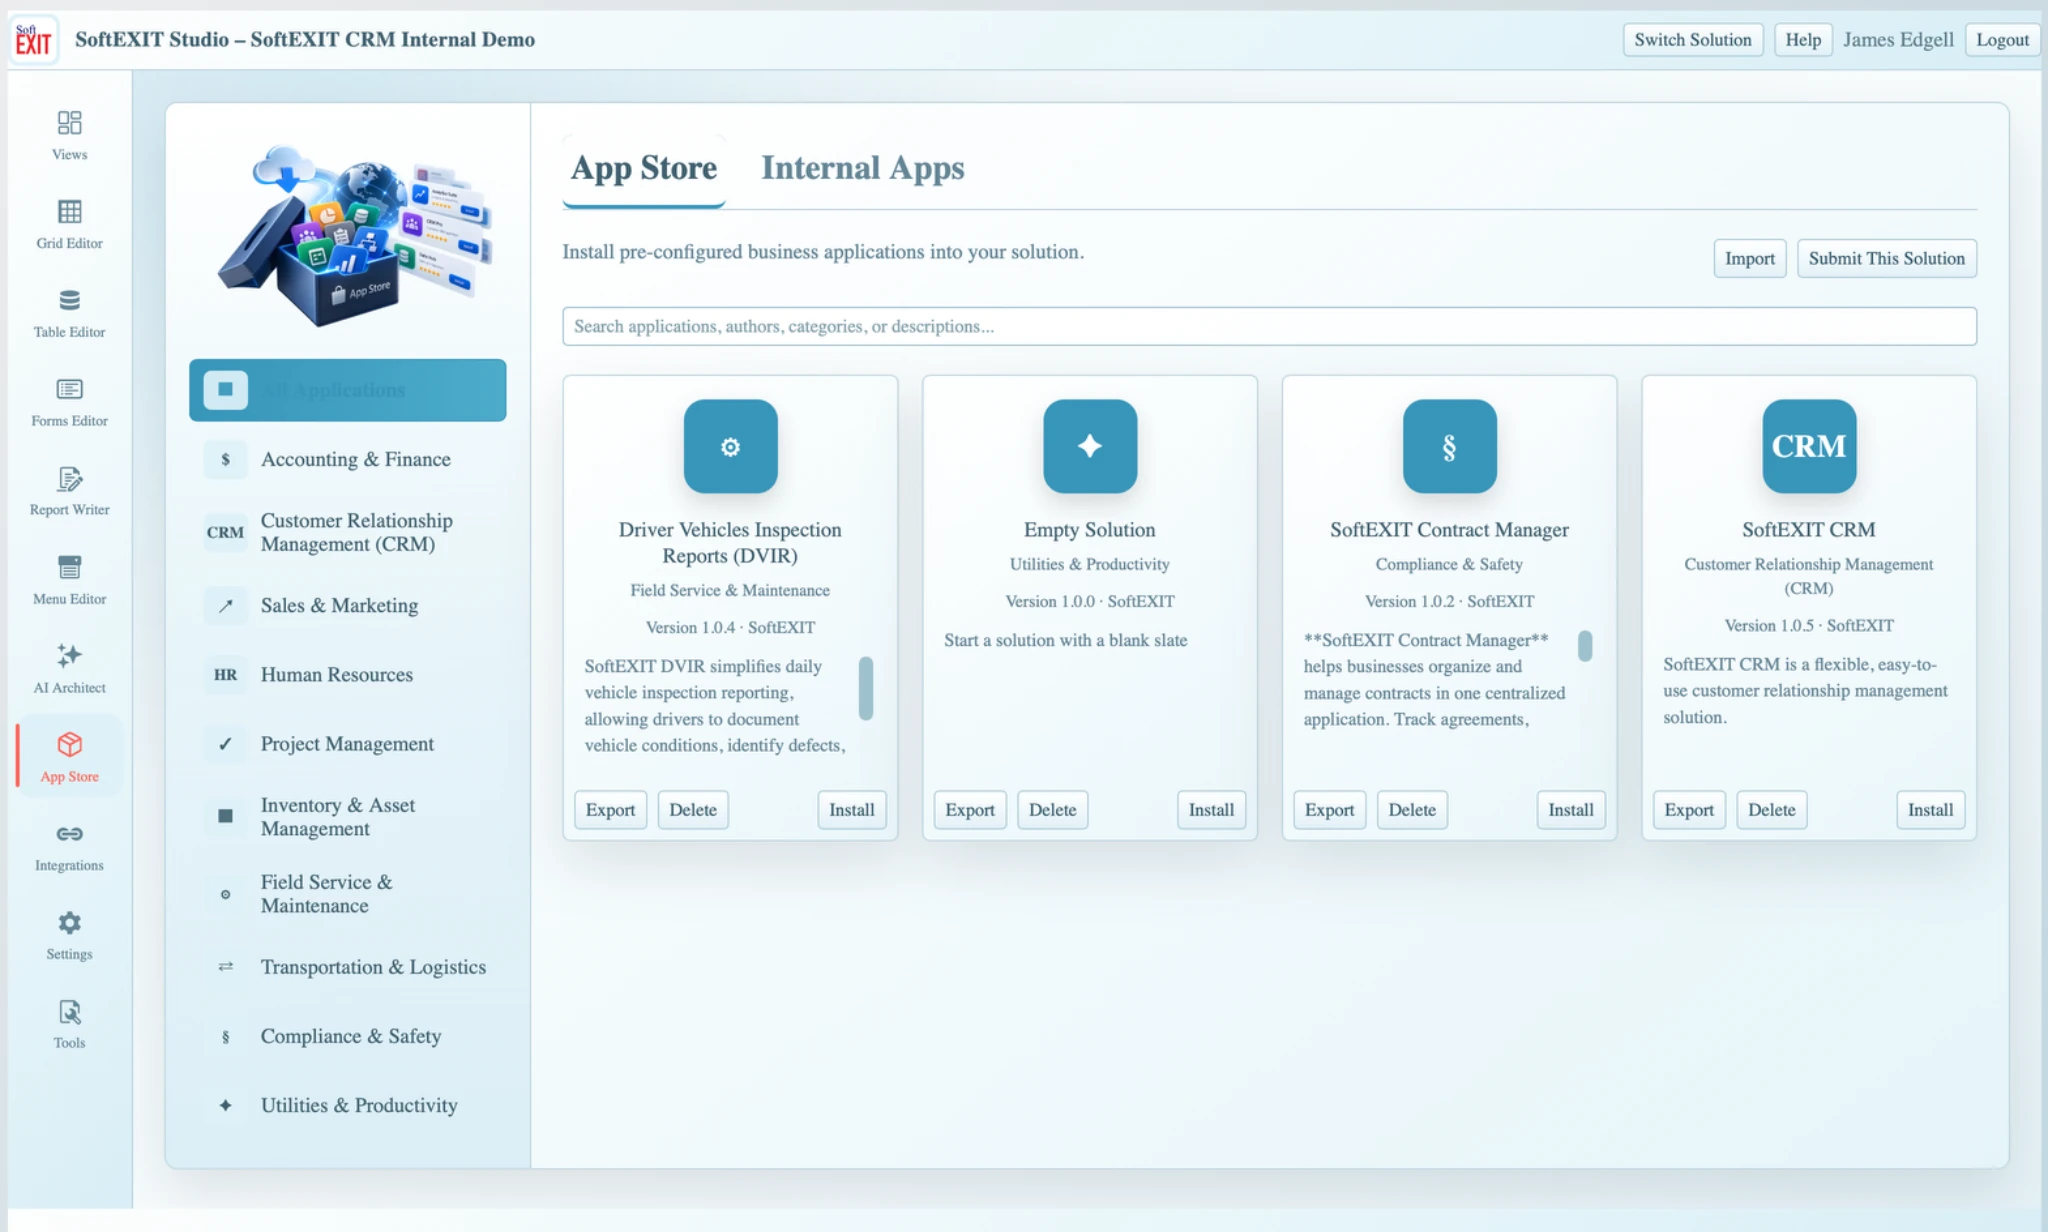Select the App Store cube icon
This screenshot has height=1232, width=2048.
point(69,744)
